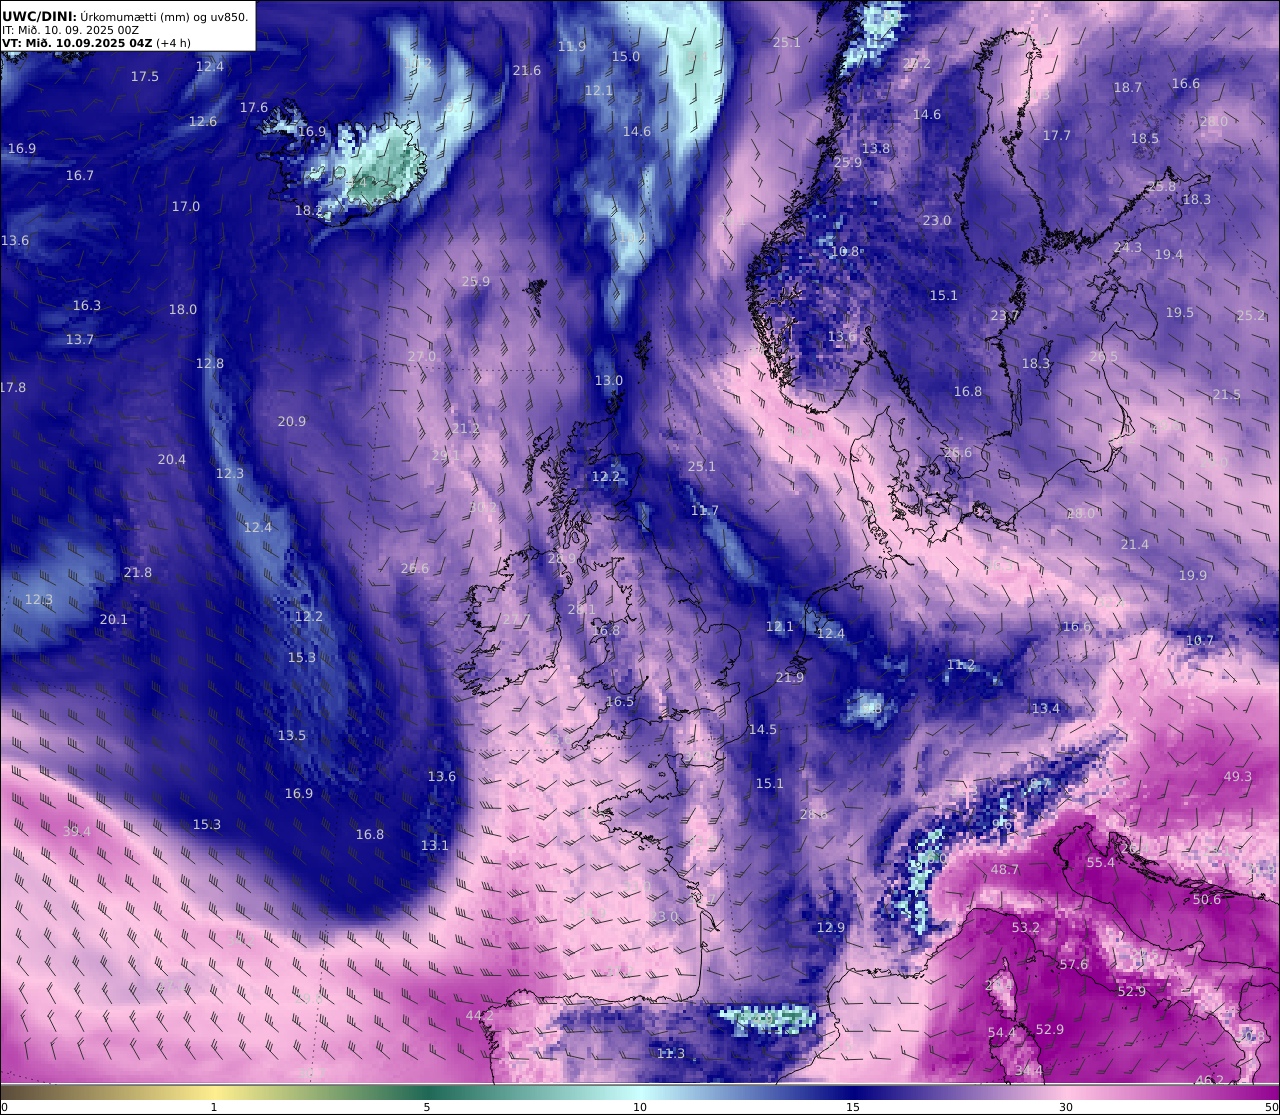Viewport: 1280px width, 1115px height.
Task: Click the 20.4 value label
Action: tap(172, 460)
